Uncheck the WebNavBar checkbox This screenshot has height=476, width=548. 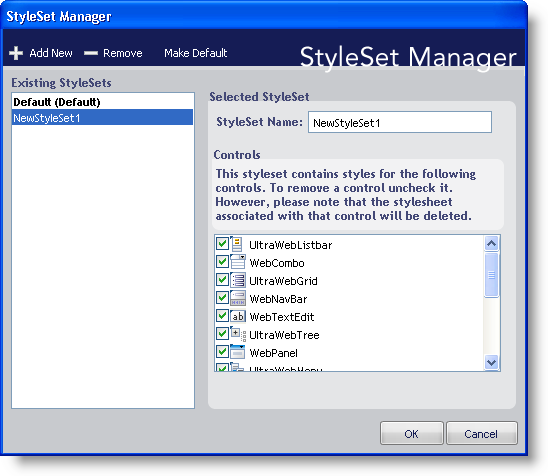pyautogui.click(x=222, y=298)
